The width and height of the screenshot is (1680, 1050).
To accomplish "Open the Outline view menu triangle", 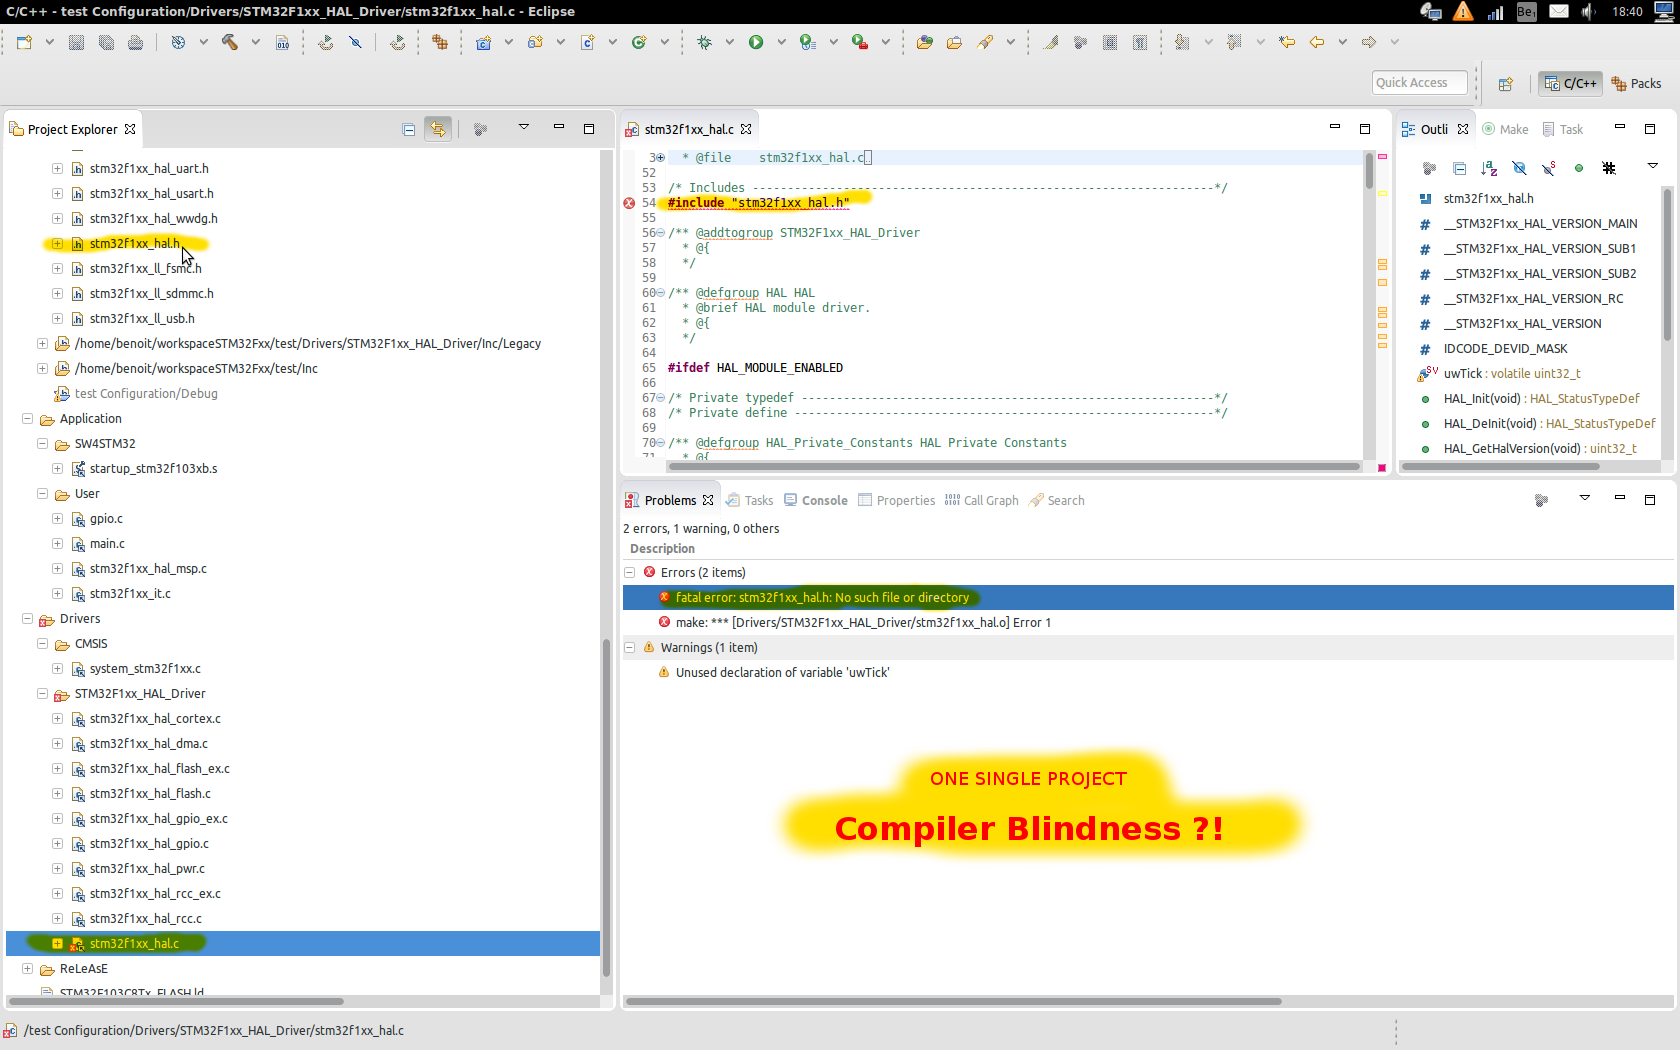I will point(1653,166).
